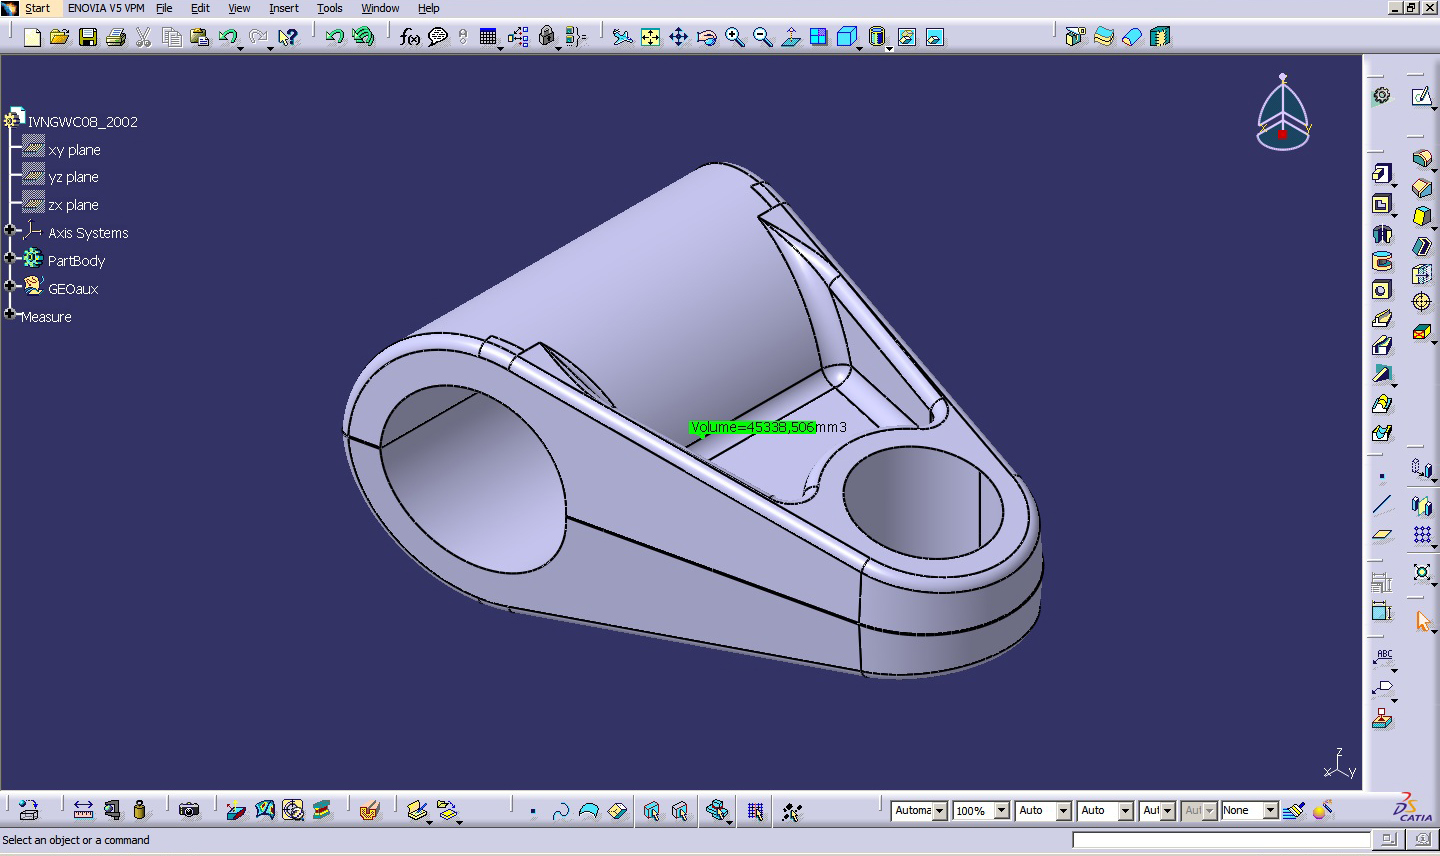Screen dimensions: 1440x856
Task: Open the Formula f(x) tool
Action: click(409, 37)
